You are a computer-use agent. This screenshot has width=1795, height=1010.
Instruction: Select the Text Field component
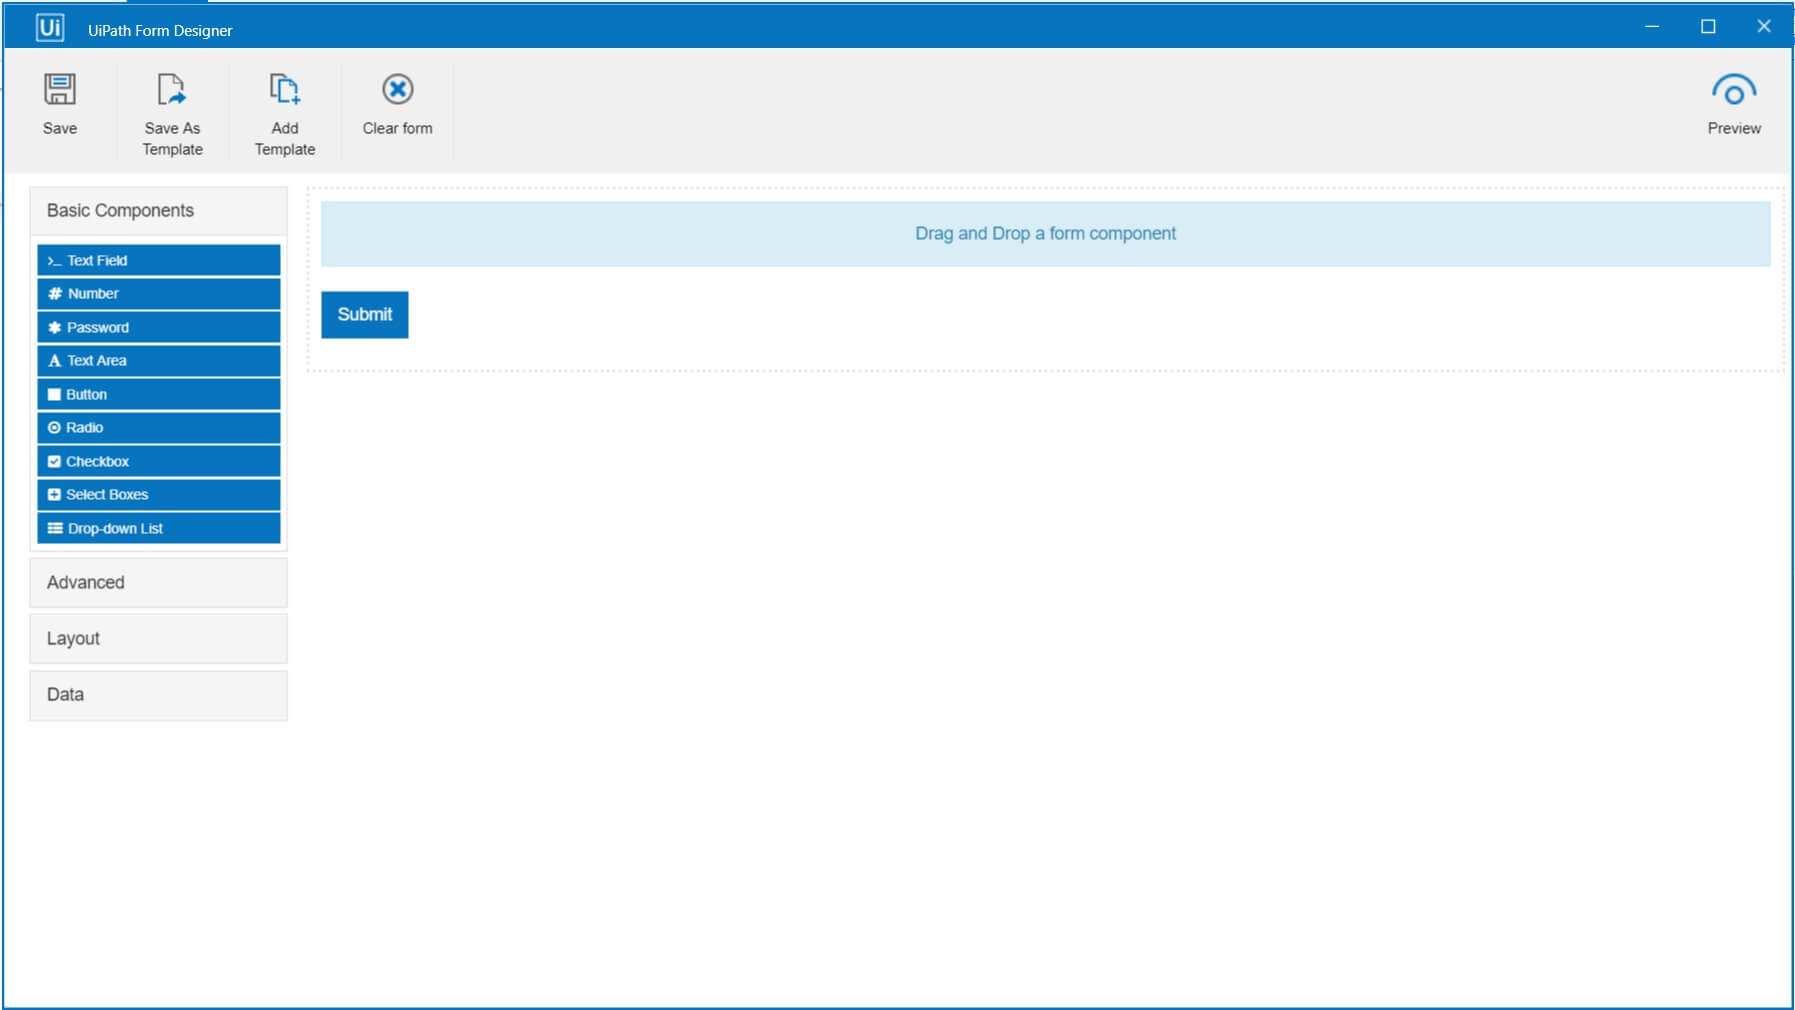(x=159, y=260)
